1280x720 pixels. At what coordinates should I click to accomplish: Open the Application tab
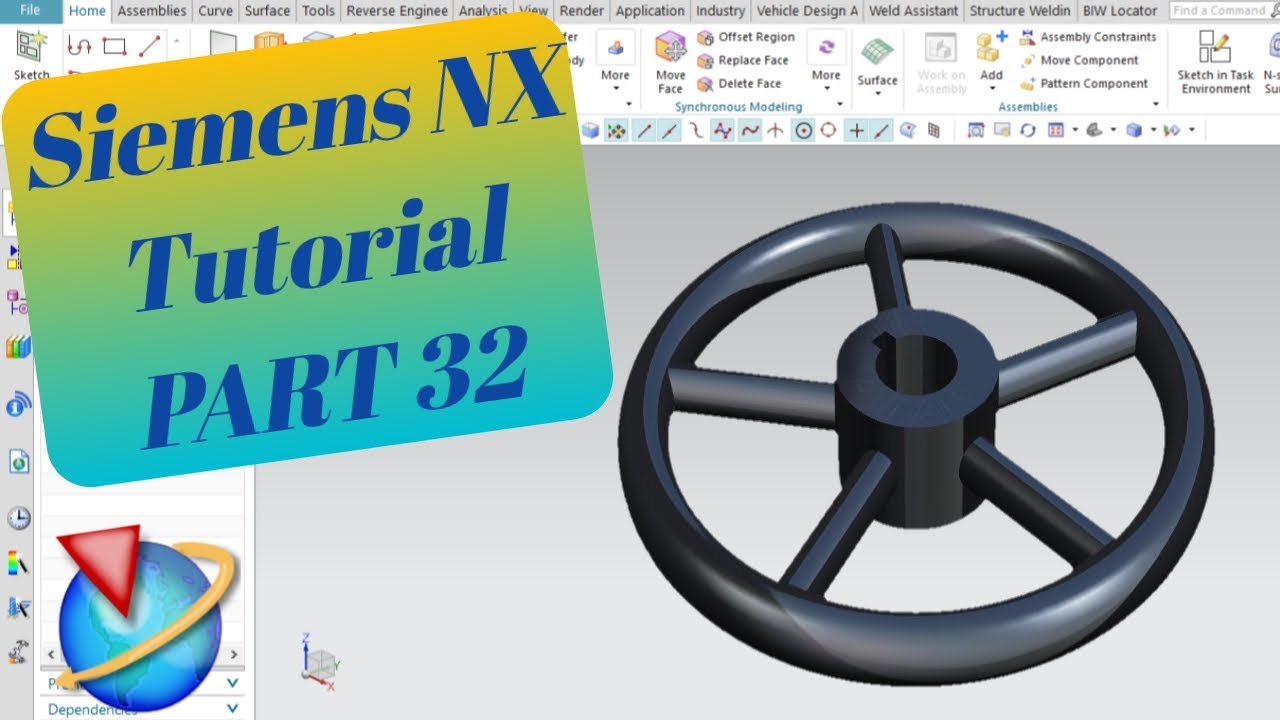tap(649, 11)
